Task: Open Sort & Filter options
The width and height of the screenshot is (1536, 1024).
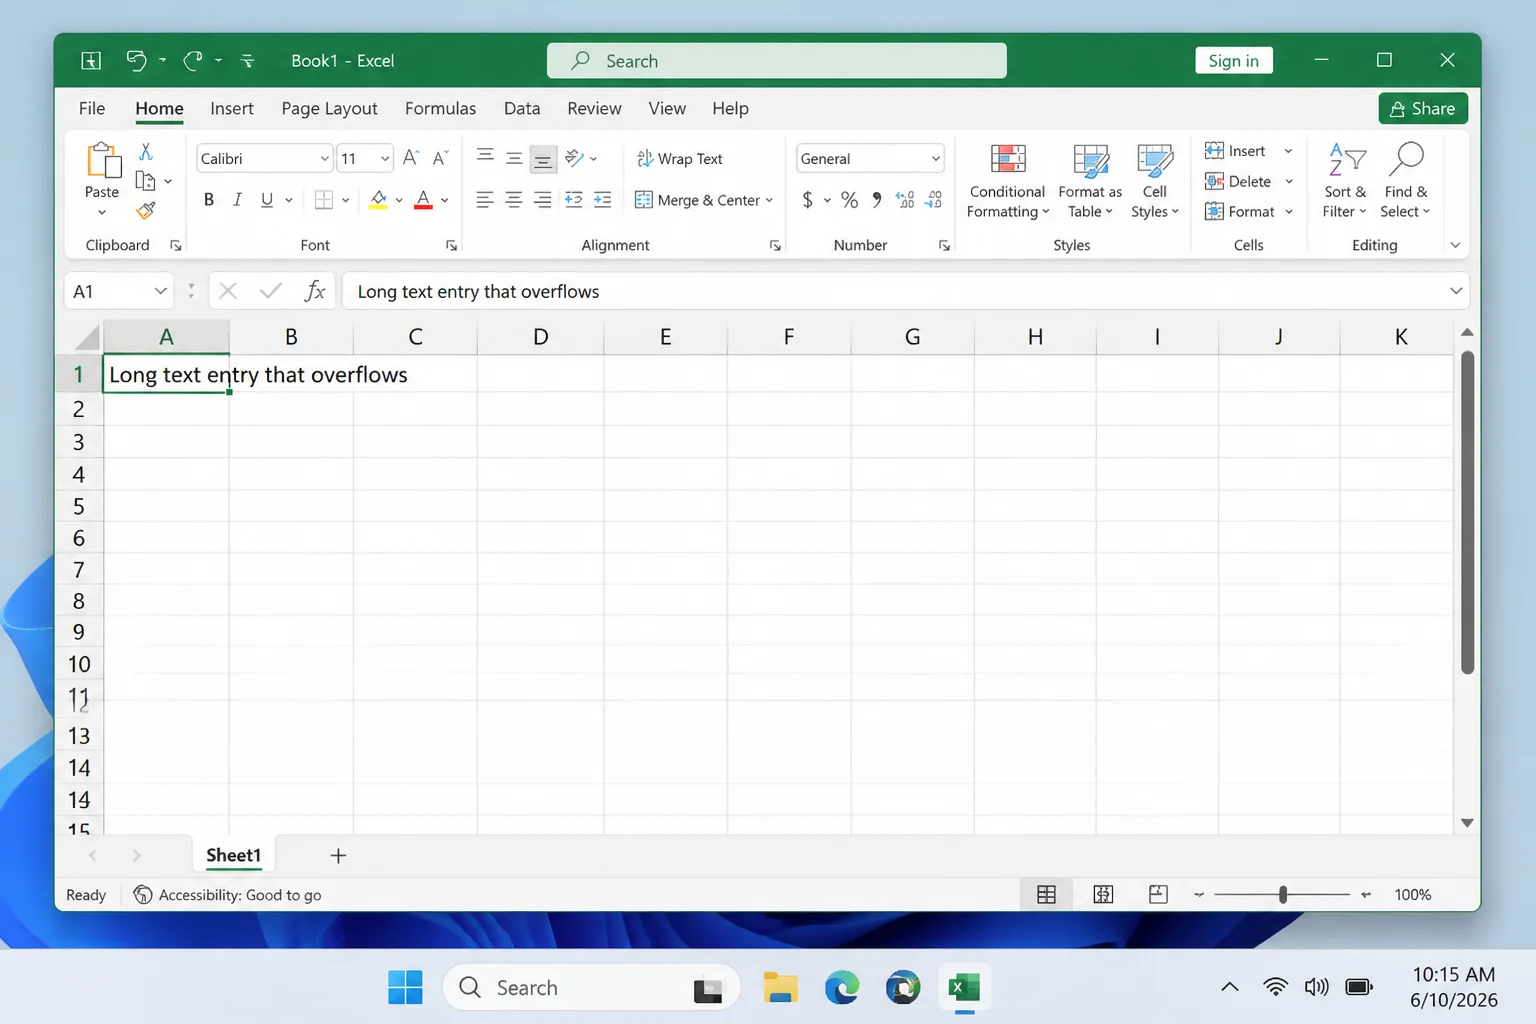Action: (1345, 181)
